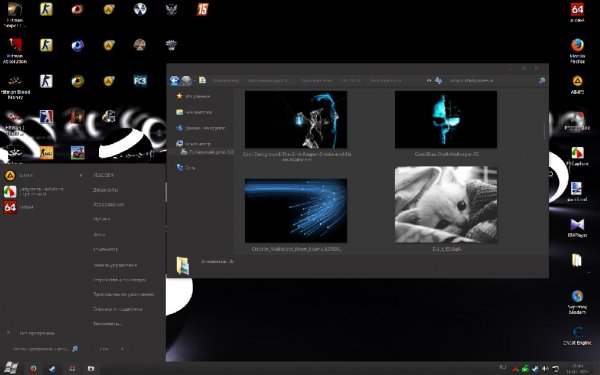
Task: Click Run… in the Start menu
Action: [108, 324]
